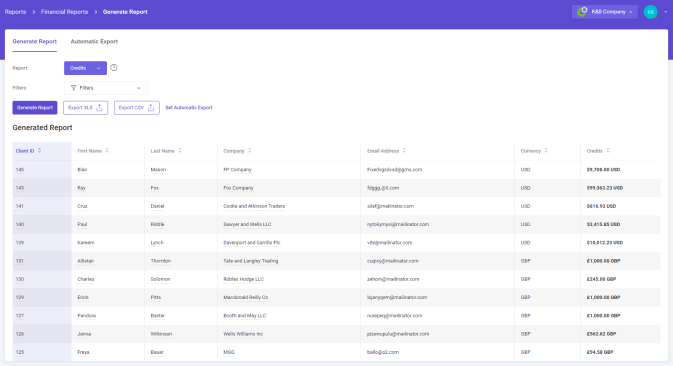Click Tate and Langley Trading company
Image resolution: width=673 pixels, height=366 pixels.
point(251,261)
